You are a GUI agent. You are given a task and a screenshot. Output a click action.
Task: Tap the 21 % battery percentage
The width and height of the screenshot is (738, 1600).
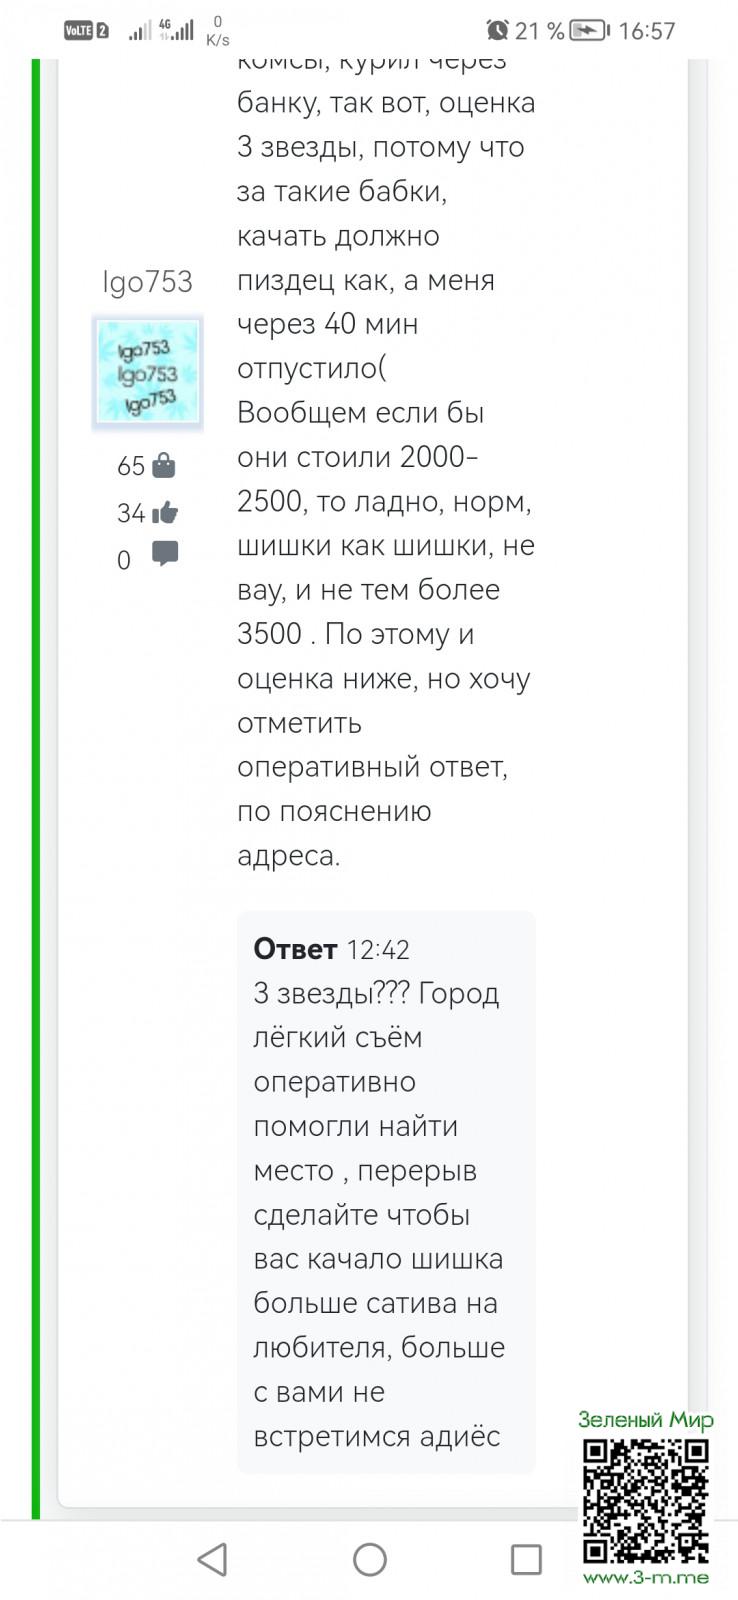(x=540, y=31)
